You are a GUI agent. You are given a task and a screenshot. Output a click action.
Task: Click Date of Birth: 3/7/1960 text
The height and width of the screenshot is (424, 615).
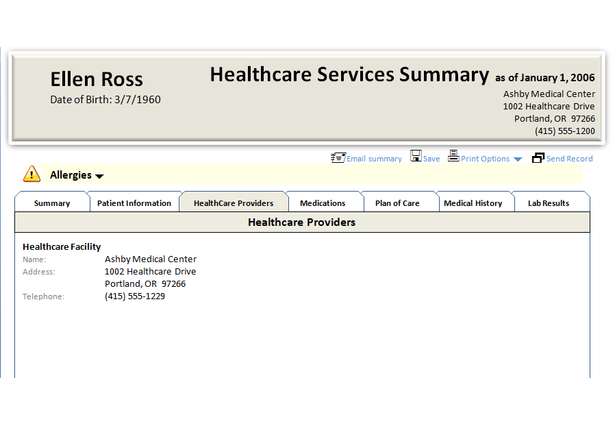(x=105, y=100)
